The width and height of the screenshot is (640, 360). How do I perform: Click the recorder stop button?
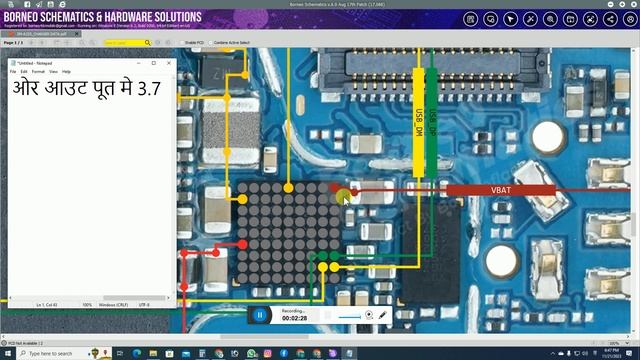327,315
